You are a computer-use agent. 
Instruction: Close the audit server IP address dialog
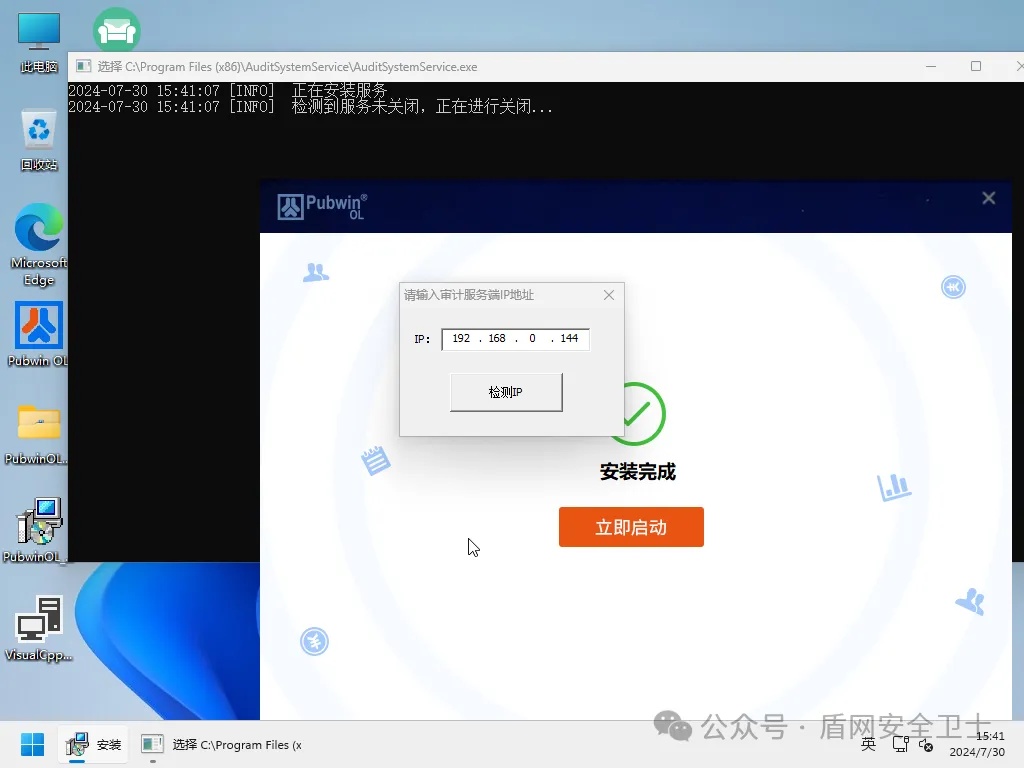coord(609,295)
